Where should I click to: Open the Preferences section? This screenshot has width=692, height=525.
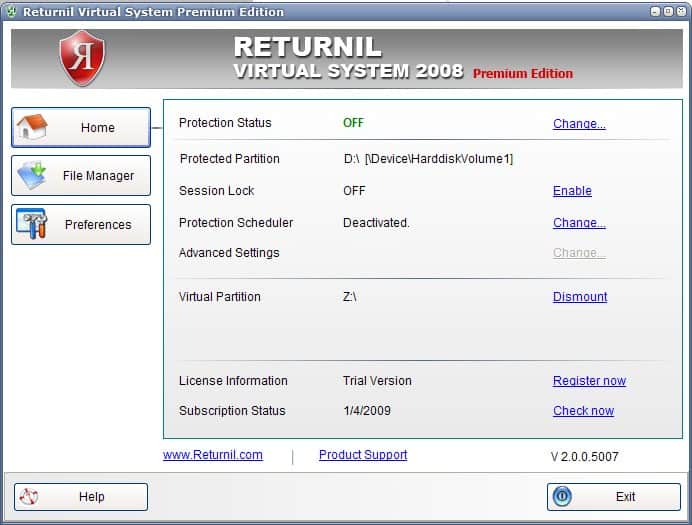[x=81, y=225]
